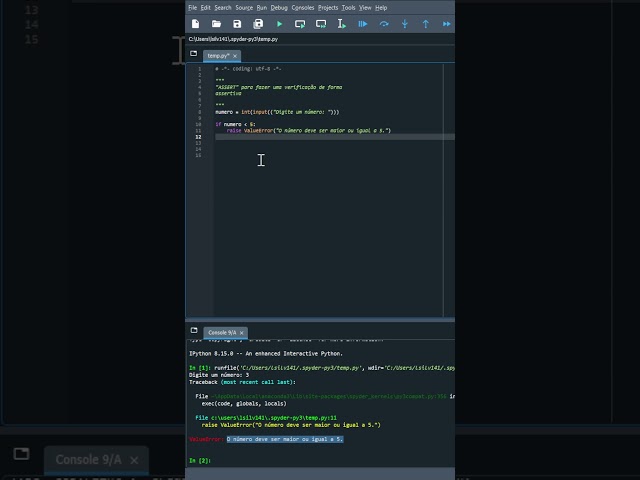Click the coding utf-8 comment line
The height and width of the screenshot is (480, 640).
pos(248,69)
